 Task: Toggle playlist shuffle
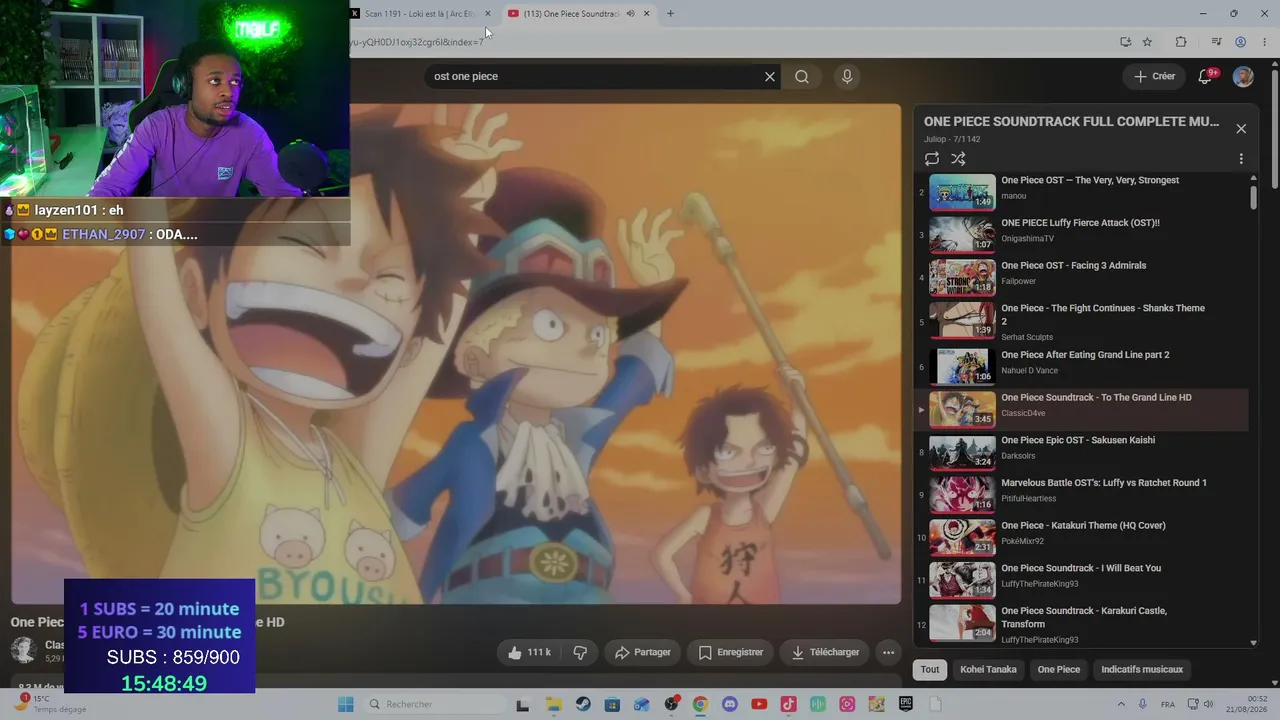(x=958, y=159)
